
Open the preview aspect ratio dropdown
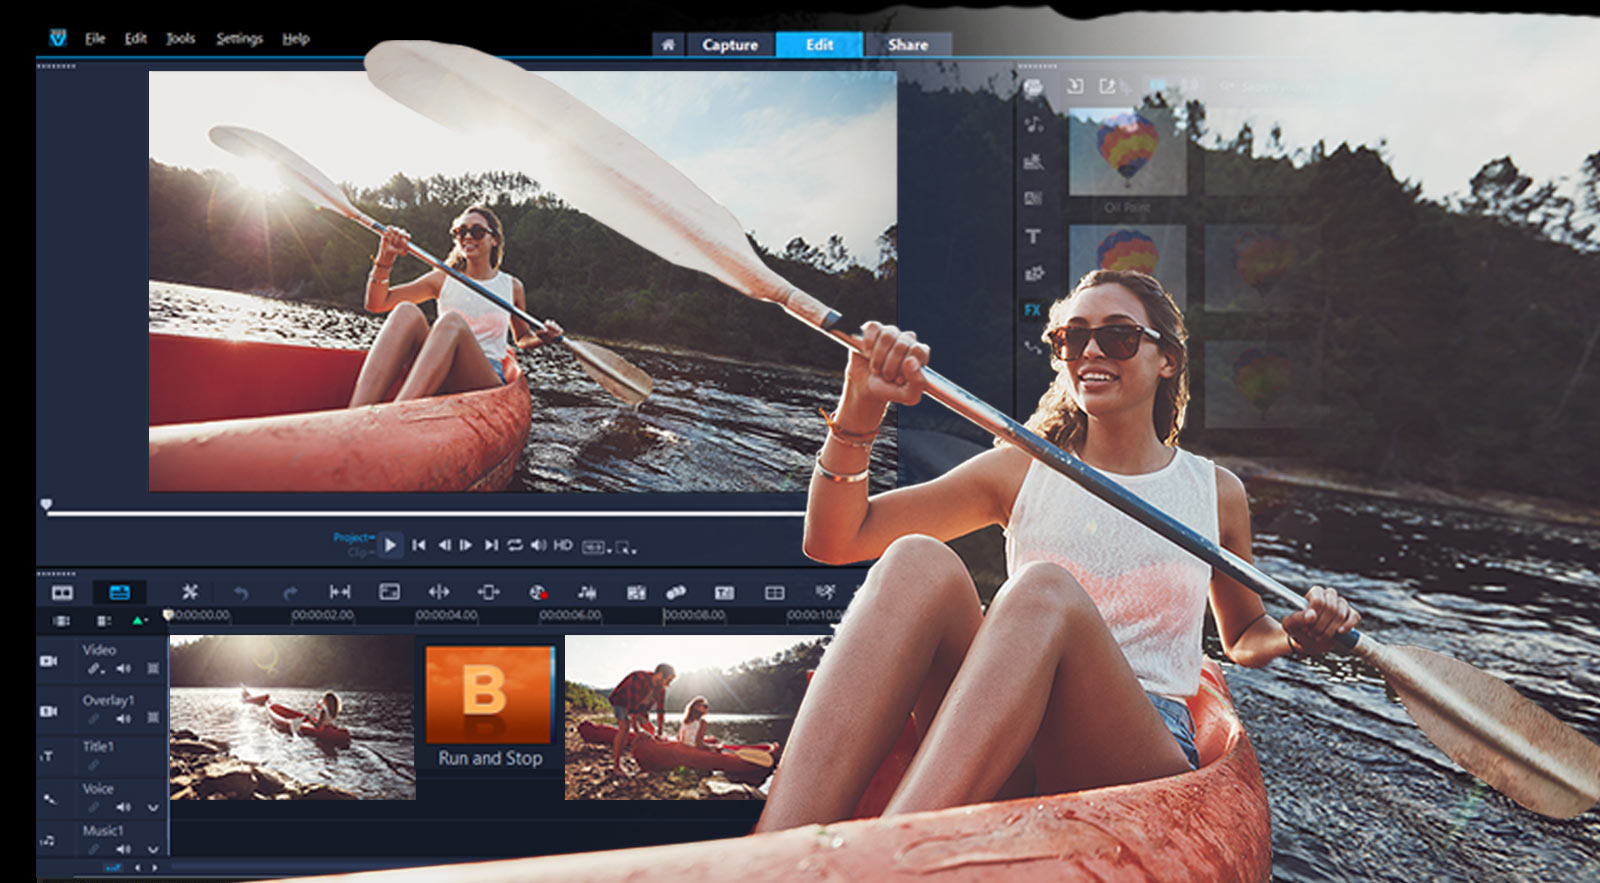coord(595,547)
